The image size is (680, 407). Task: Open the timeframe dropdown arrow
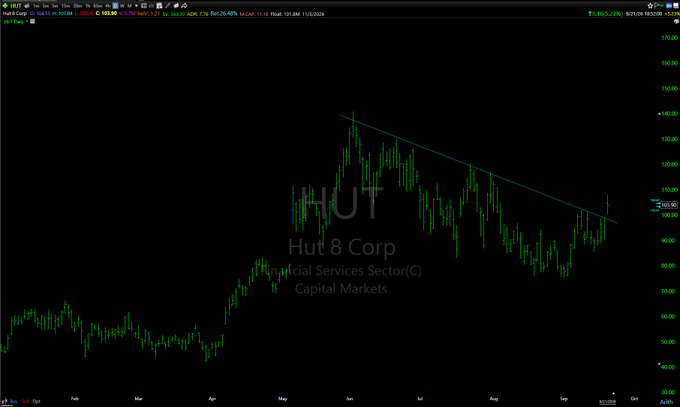[136, 6]
